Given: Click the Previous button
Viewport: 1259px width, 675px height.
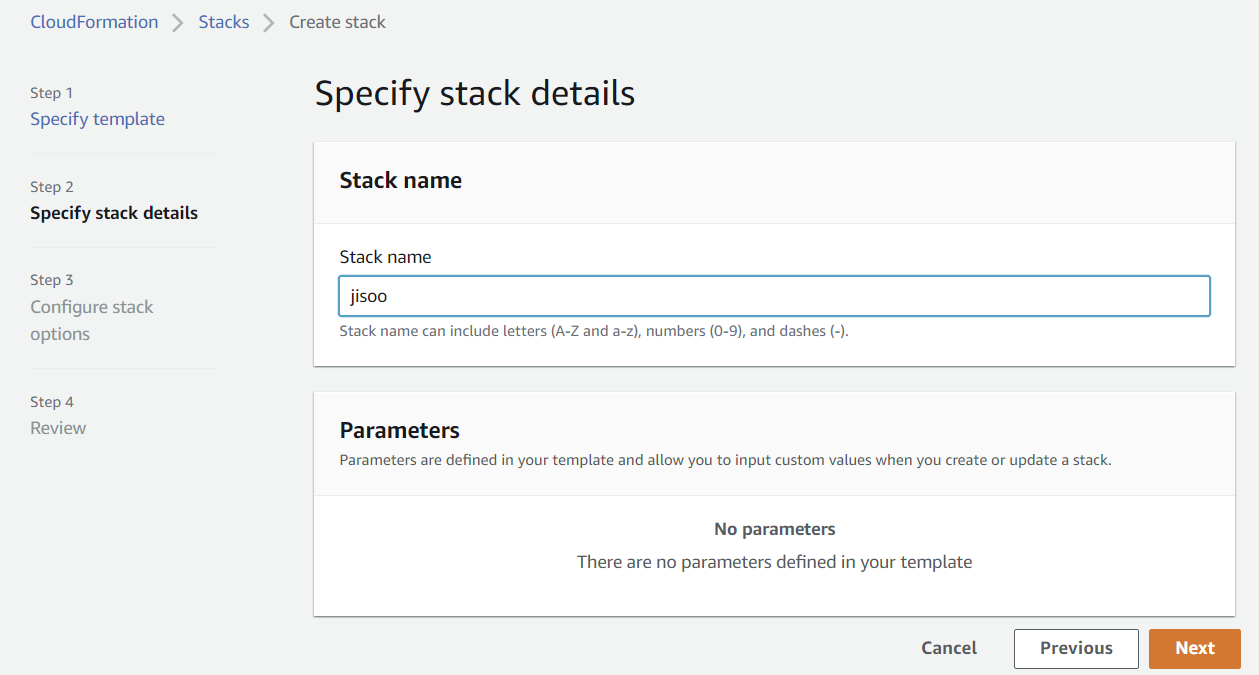Looking at the screenshot, I should [x=1076, y=648].
